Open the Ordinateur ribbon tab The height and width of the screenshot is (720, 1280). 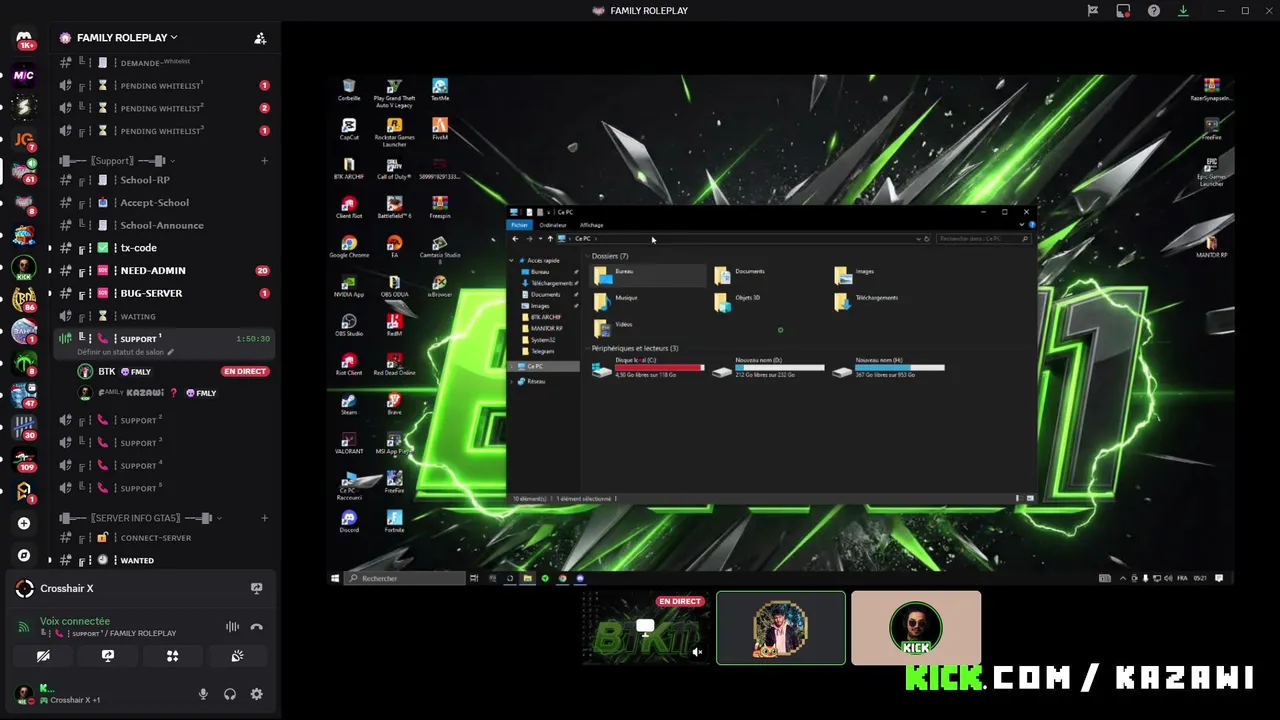click(x=553, y=225)
